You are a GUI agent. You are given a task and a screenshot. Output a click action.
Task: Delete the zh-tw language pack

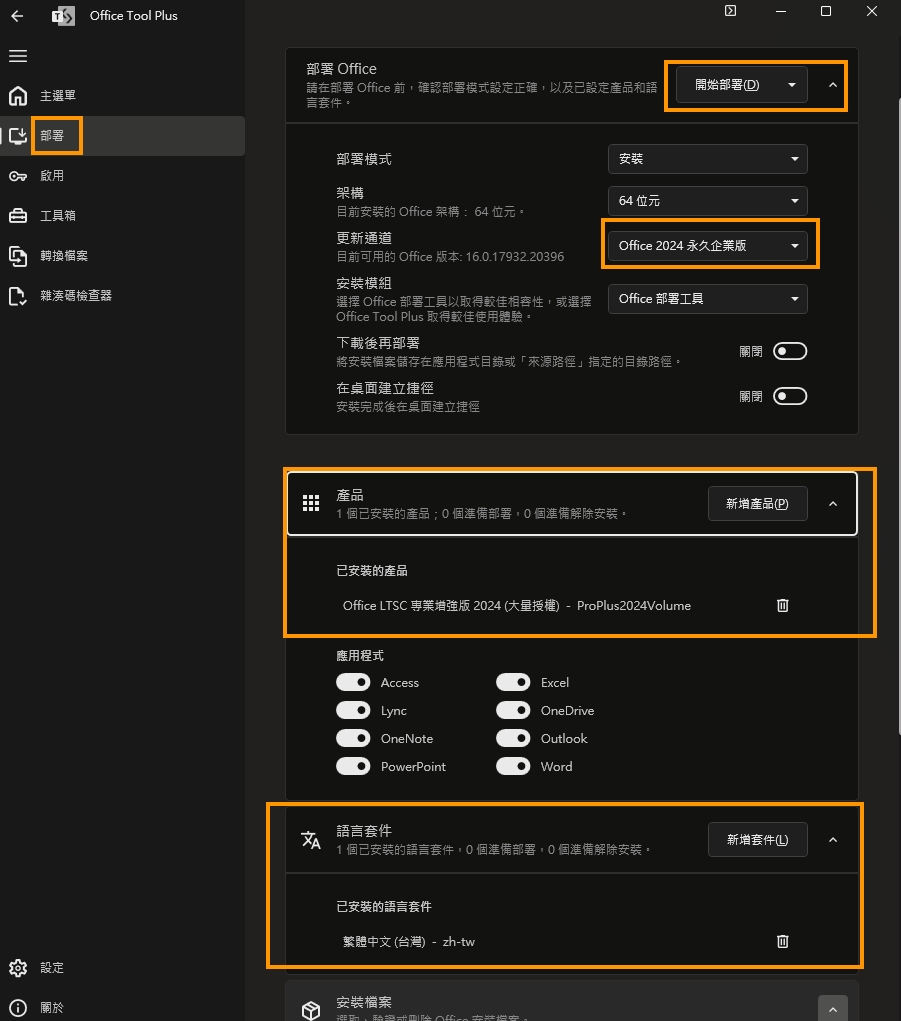[x=783, y=942]
